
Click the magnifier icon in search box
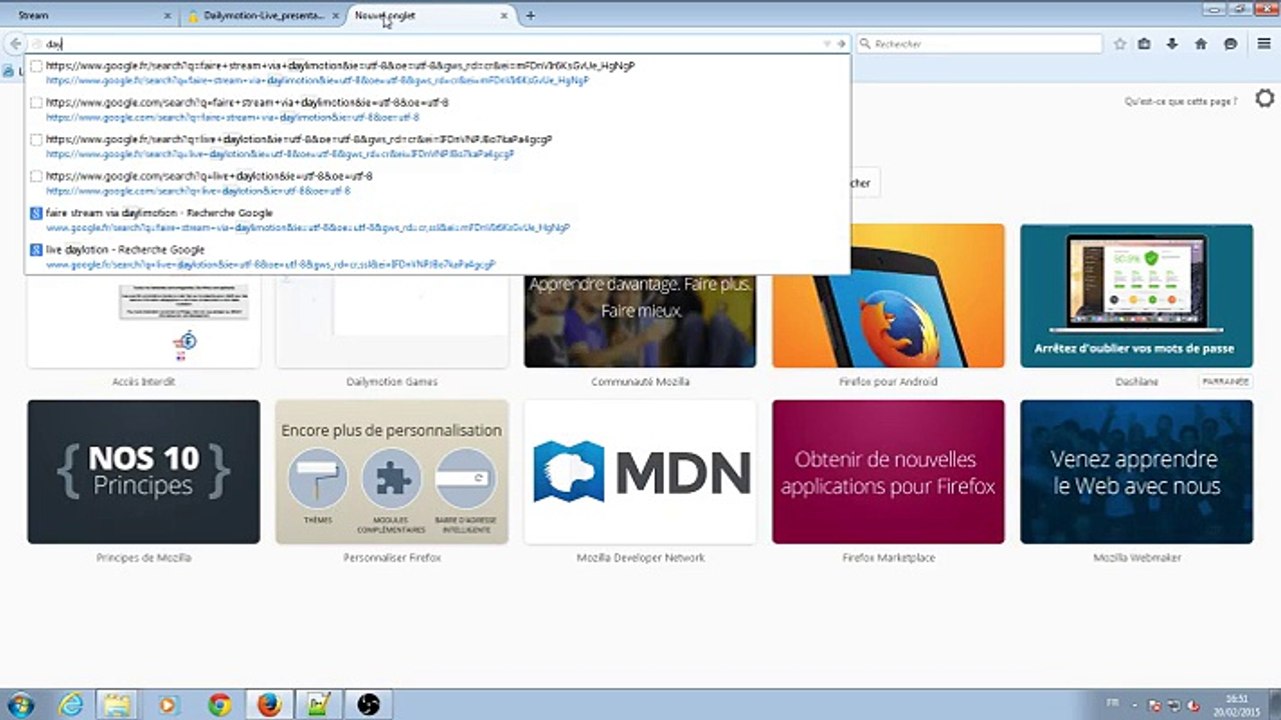[x=863, y=44]
